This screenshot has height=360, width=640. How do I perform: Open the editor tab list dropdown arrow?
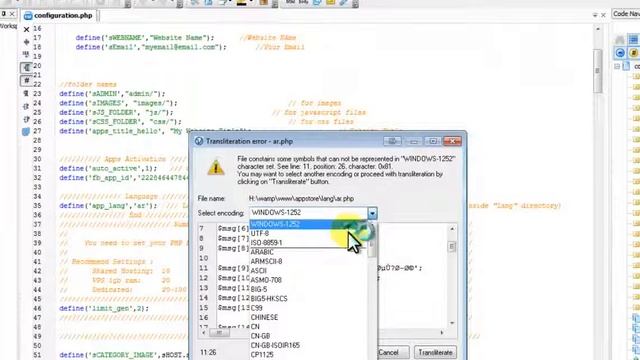595,15
